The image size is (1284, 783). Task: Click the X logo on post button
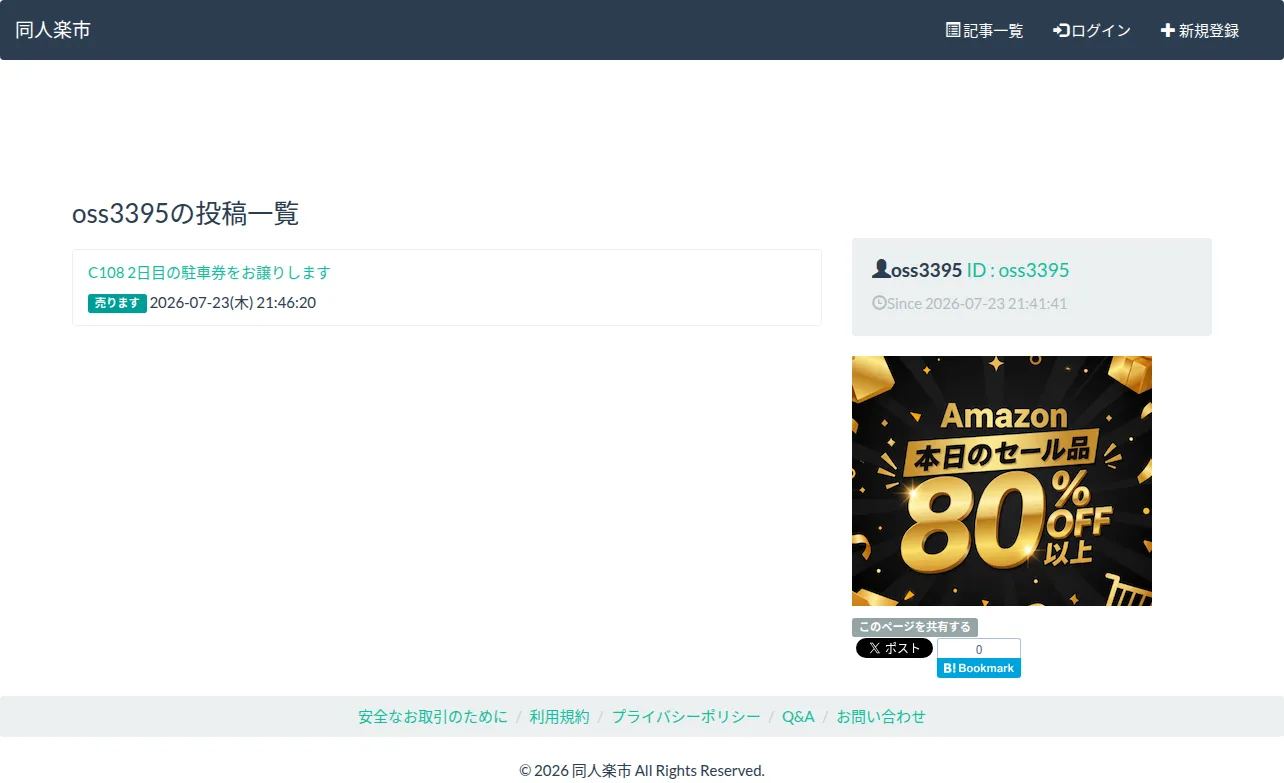click(x=875, y=648)
